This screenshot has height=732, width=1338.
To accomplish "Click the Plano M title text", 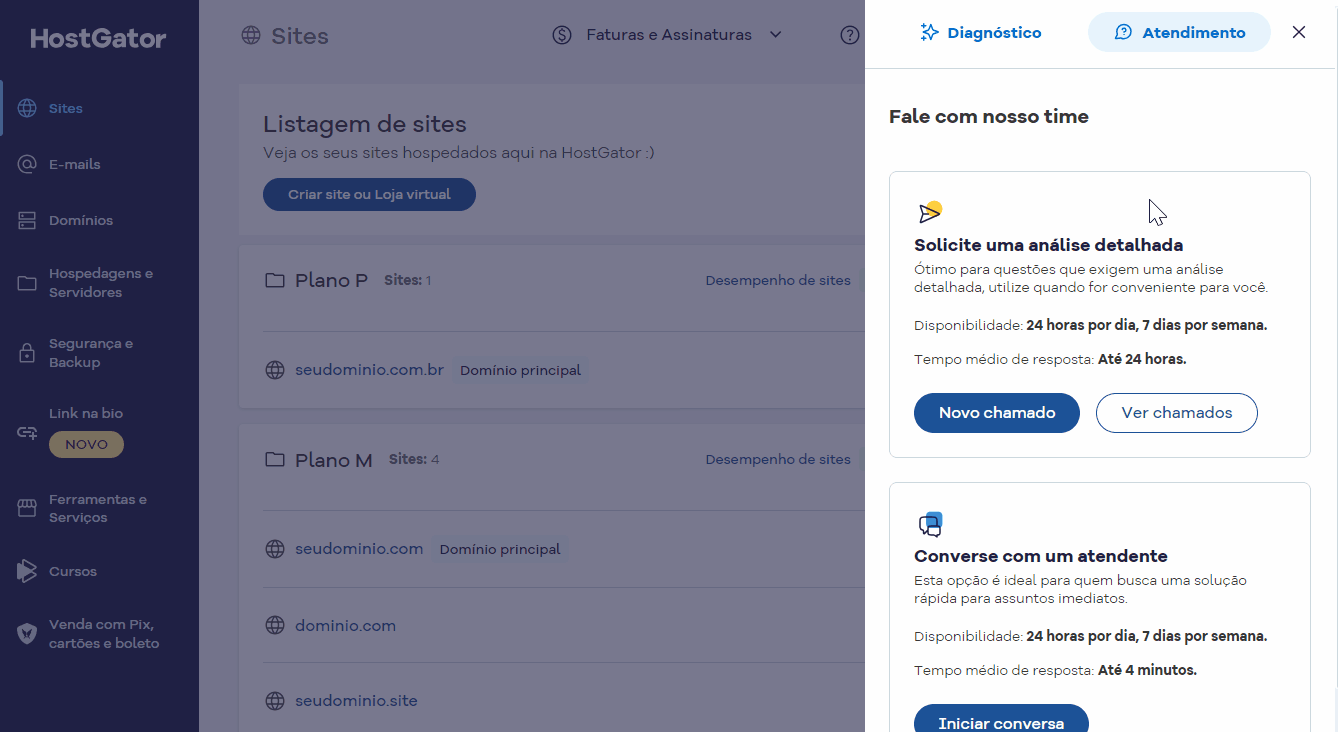I will click(x=334, y=460).
